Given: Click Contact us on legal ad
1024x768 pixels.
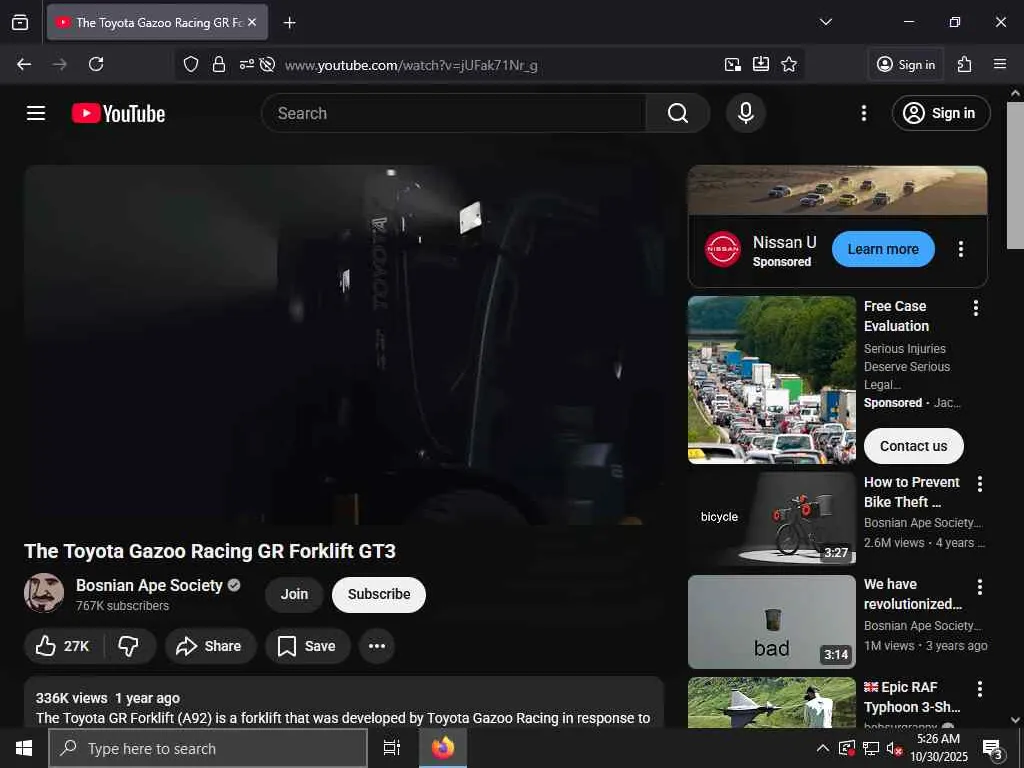Looking at the screenshot, I should click(913, 446).
